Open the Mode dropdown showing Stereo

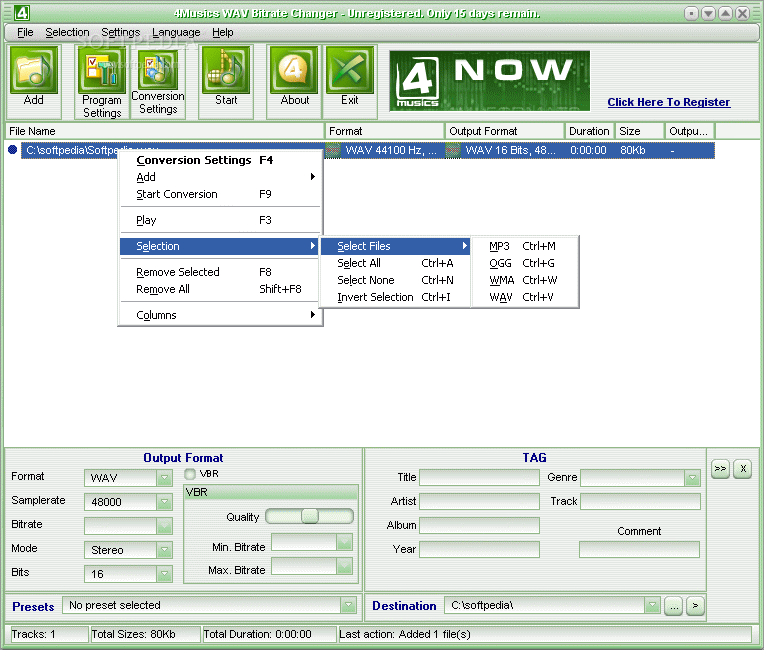pos(164,550)
